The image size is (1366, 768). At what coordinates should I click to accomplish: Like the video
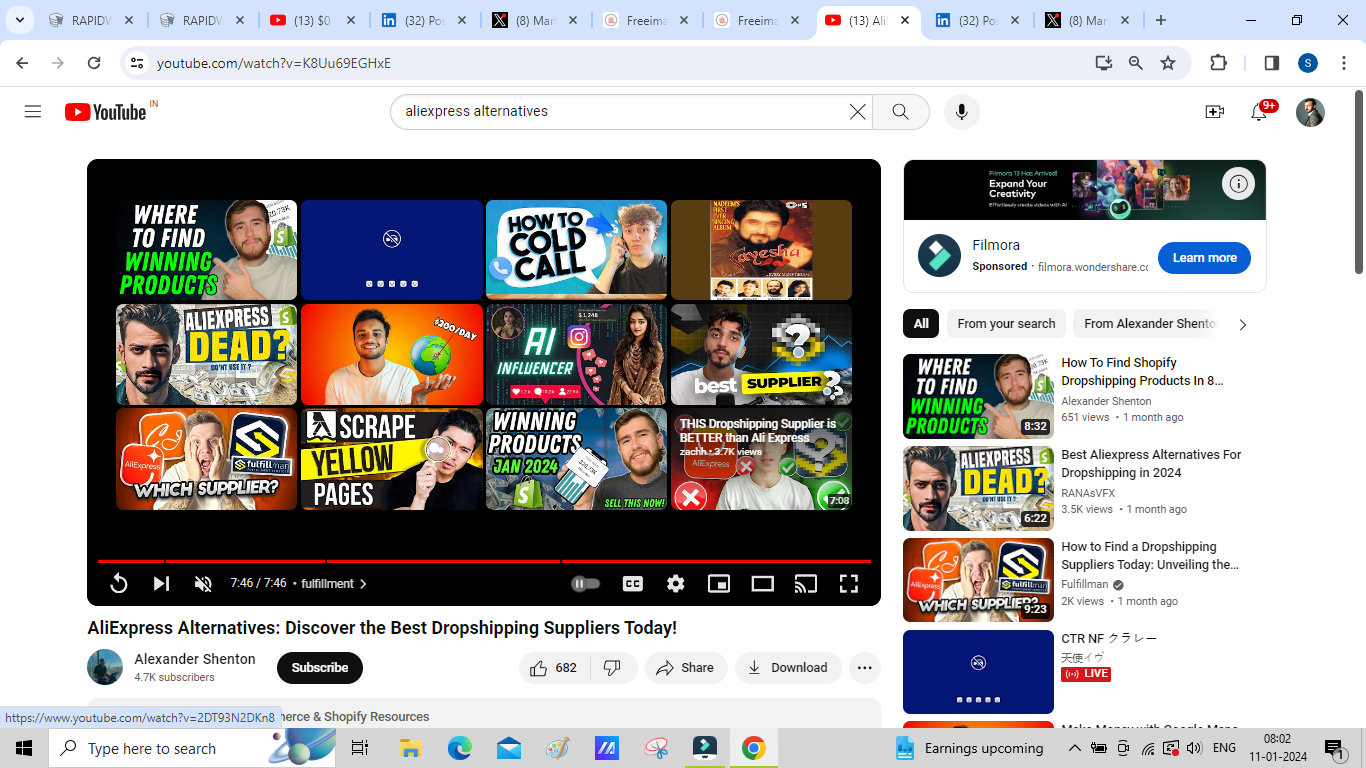[x=554, y=668]
